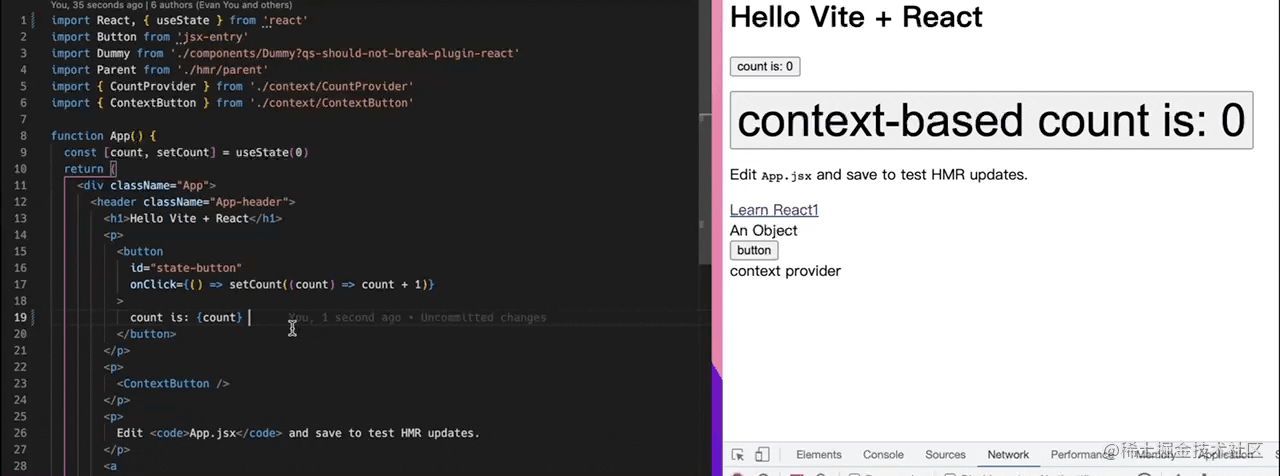Follow the Learn React1 link
The width and height of the screenshot is (1280, 476).
(774, 210)
